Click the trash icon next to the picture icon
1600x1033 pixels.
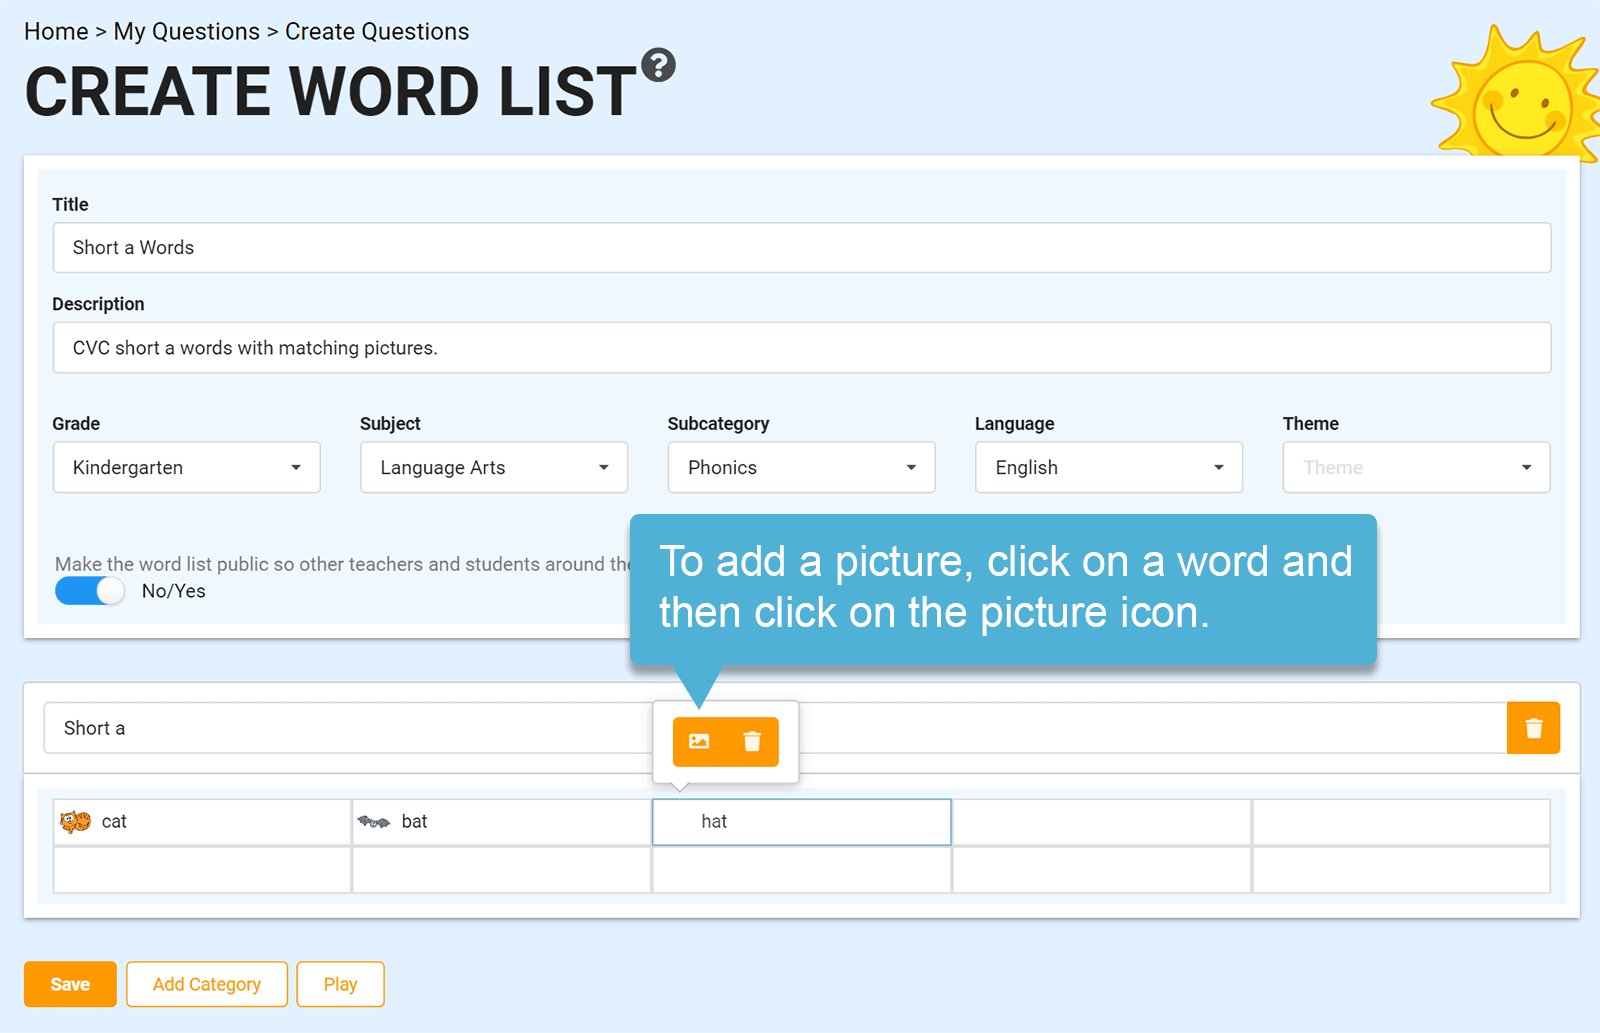point(752,742)
